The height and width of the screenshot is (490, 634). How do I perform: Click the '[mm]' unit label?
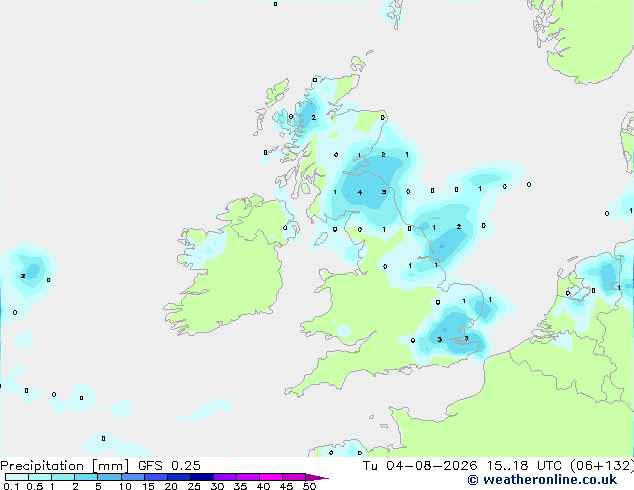click(110, 466)
